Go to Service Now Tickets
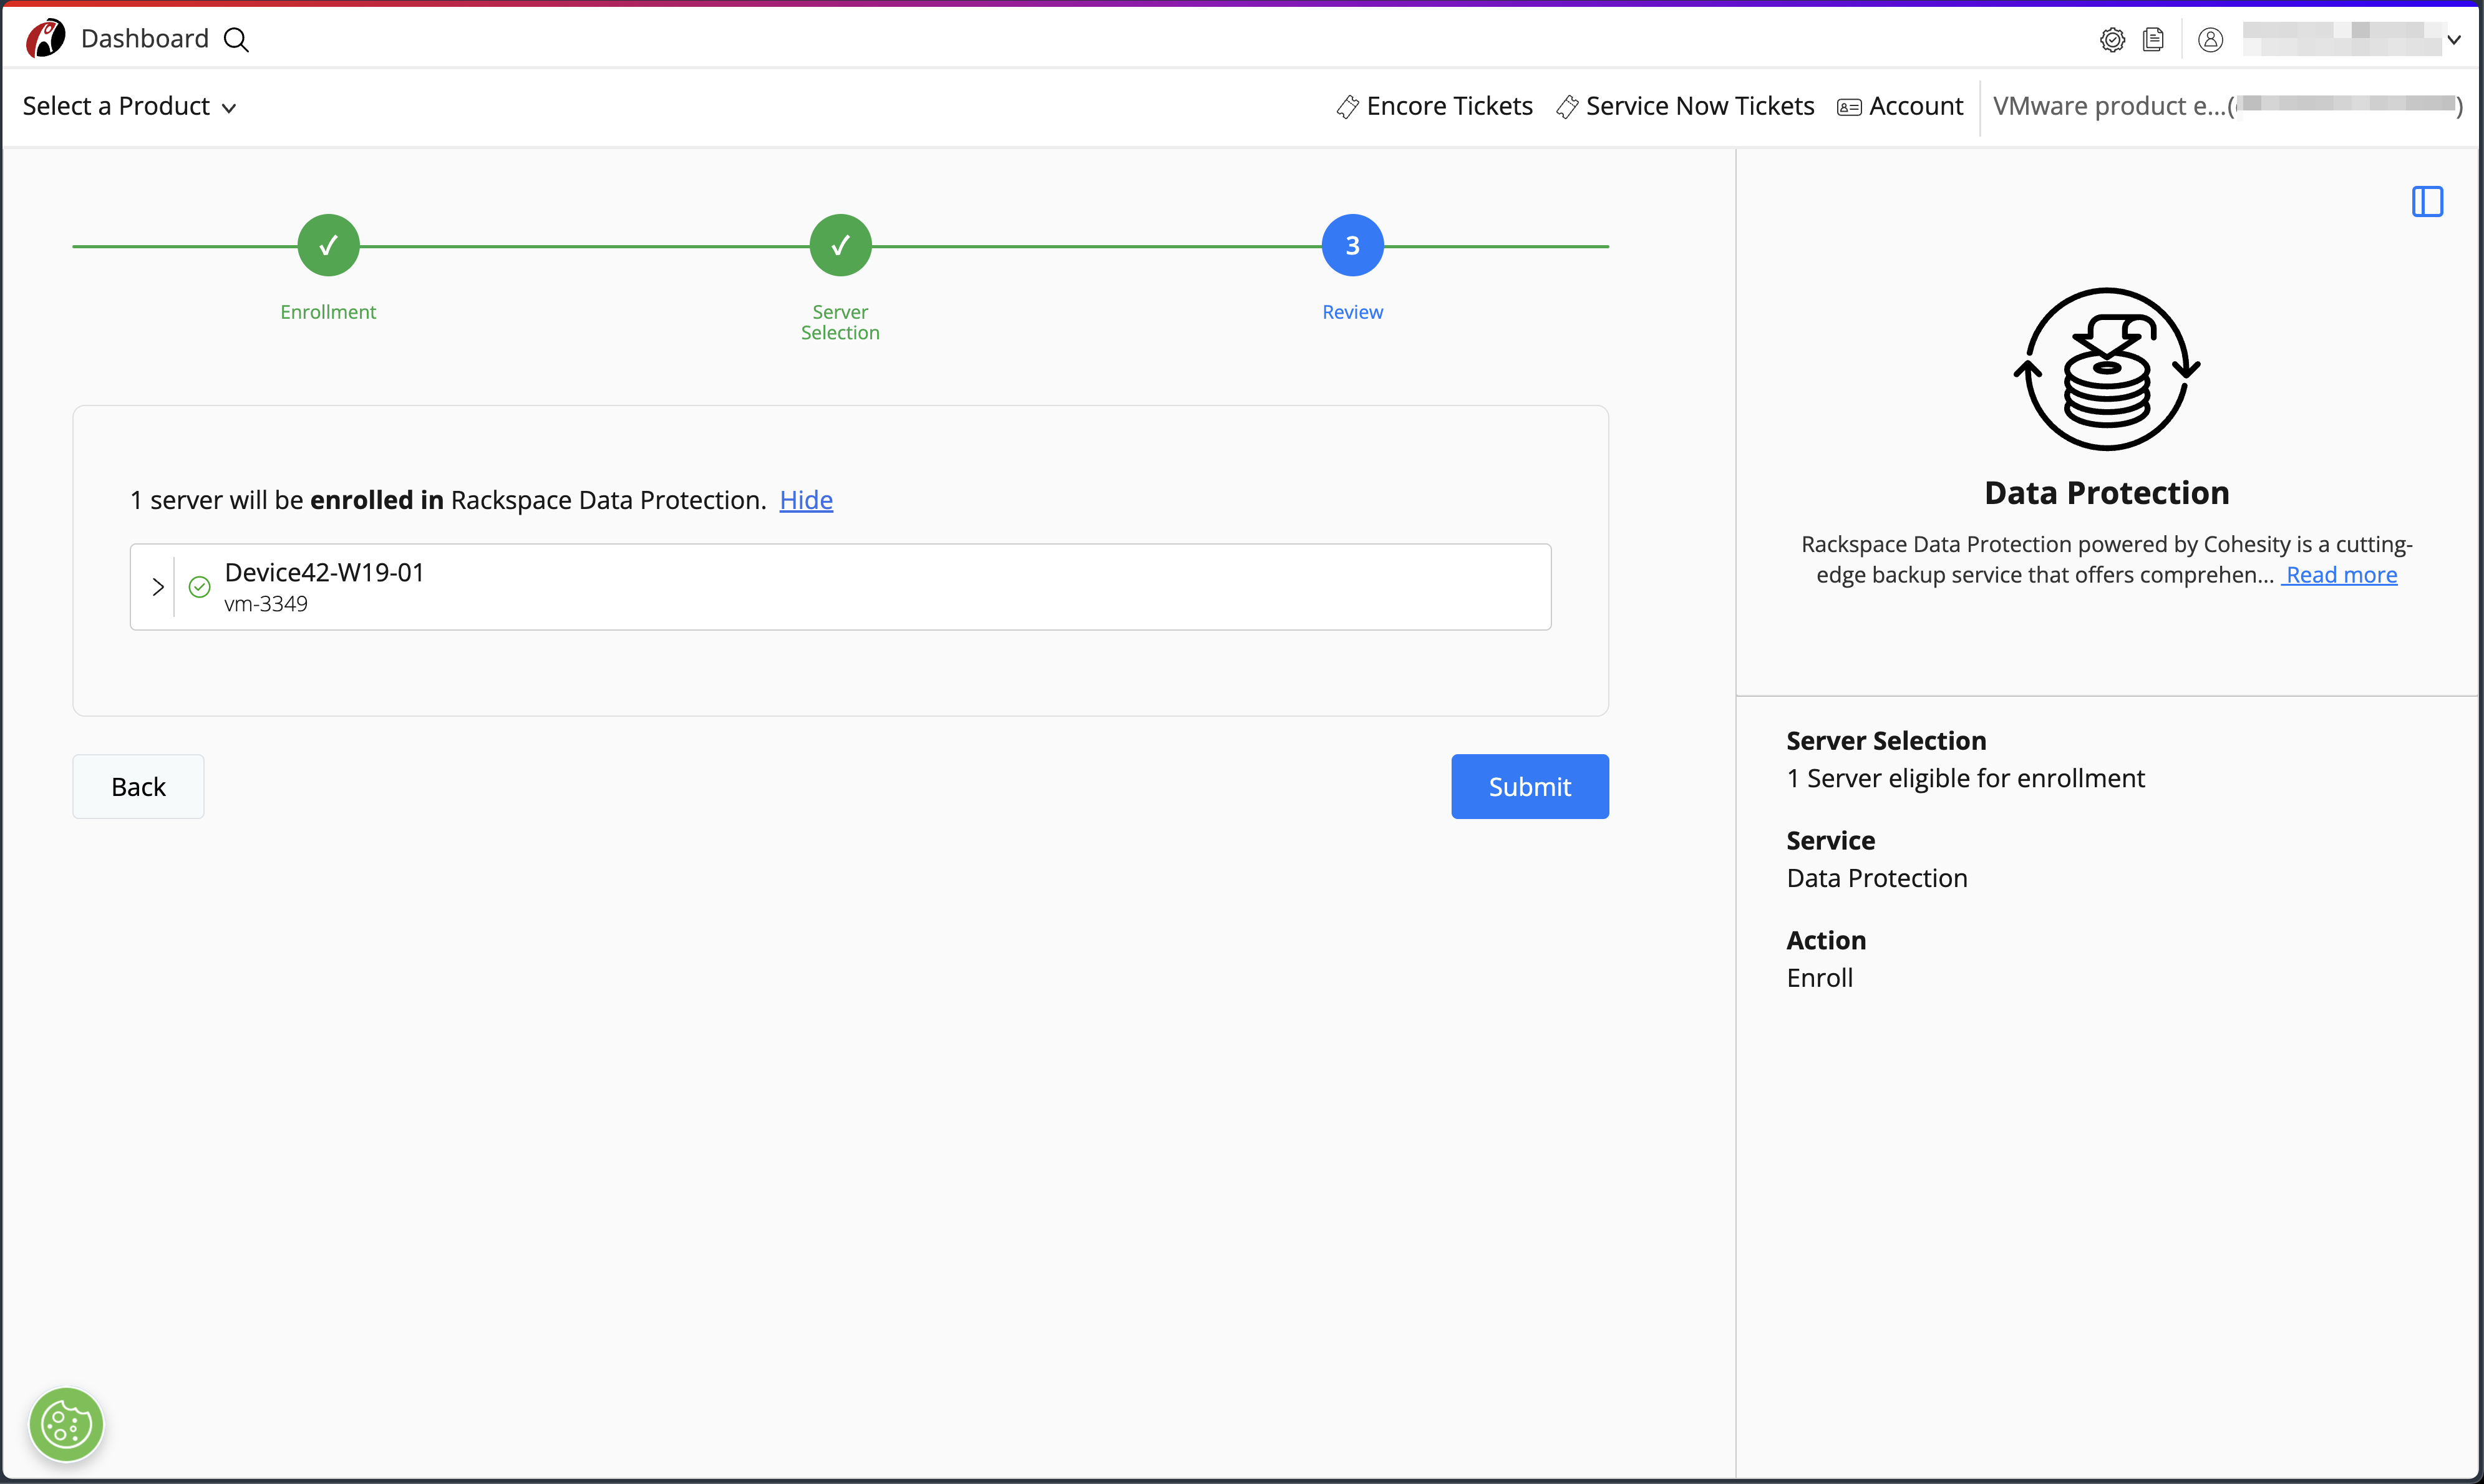Image resolution: width=2484 pixels, height=1484 pixels. (x=1685, y=106)
